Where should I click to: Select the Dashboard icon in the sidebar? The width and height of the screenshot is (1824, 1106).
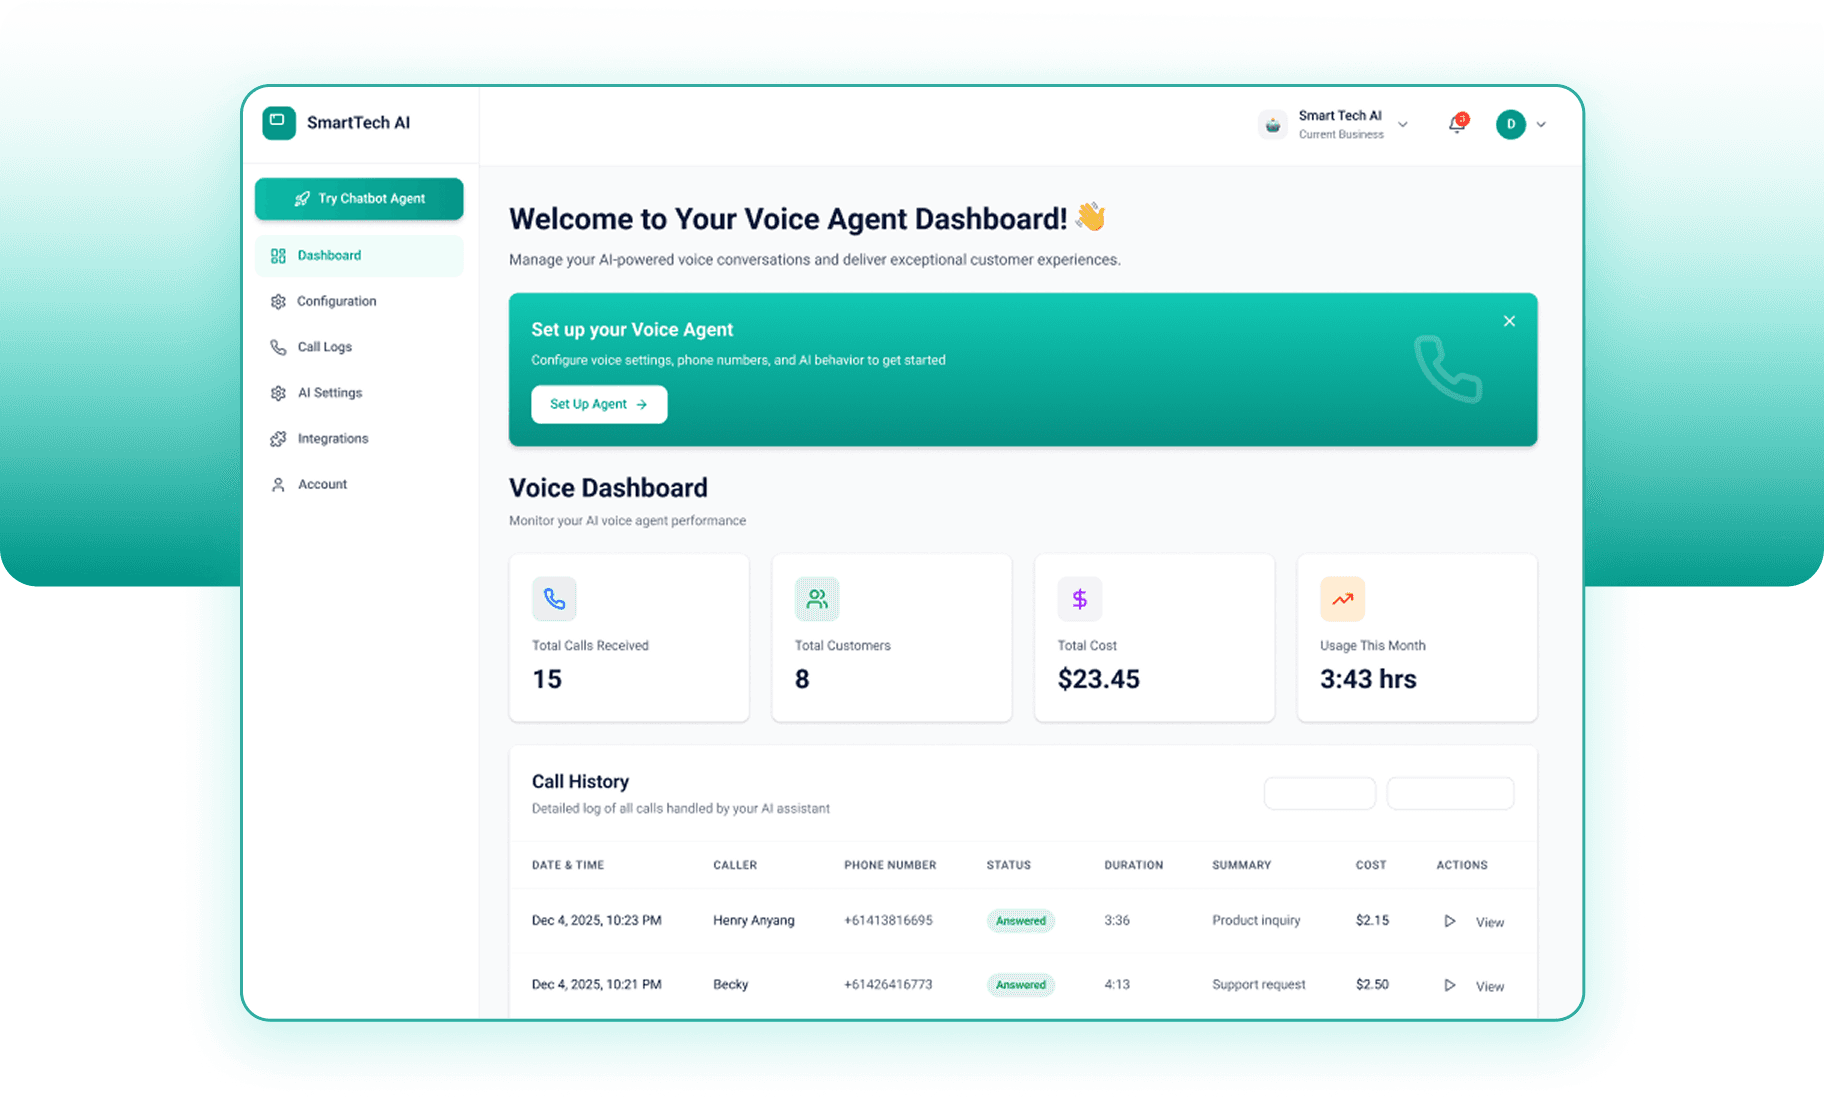pos(278,255)
